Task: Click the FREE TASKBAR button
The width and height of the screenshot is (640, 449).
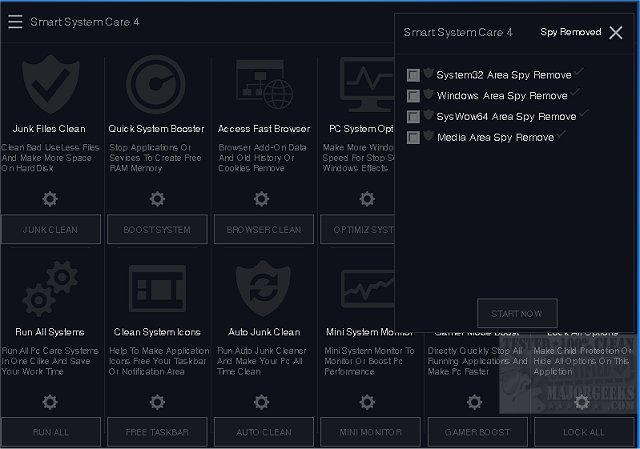Action: [157, 432]
